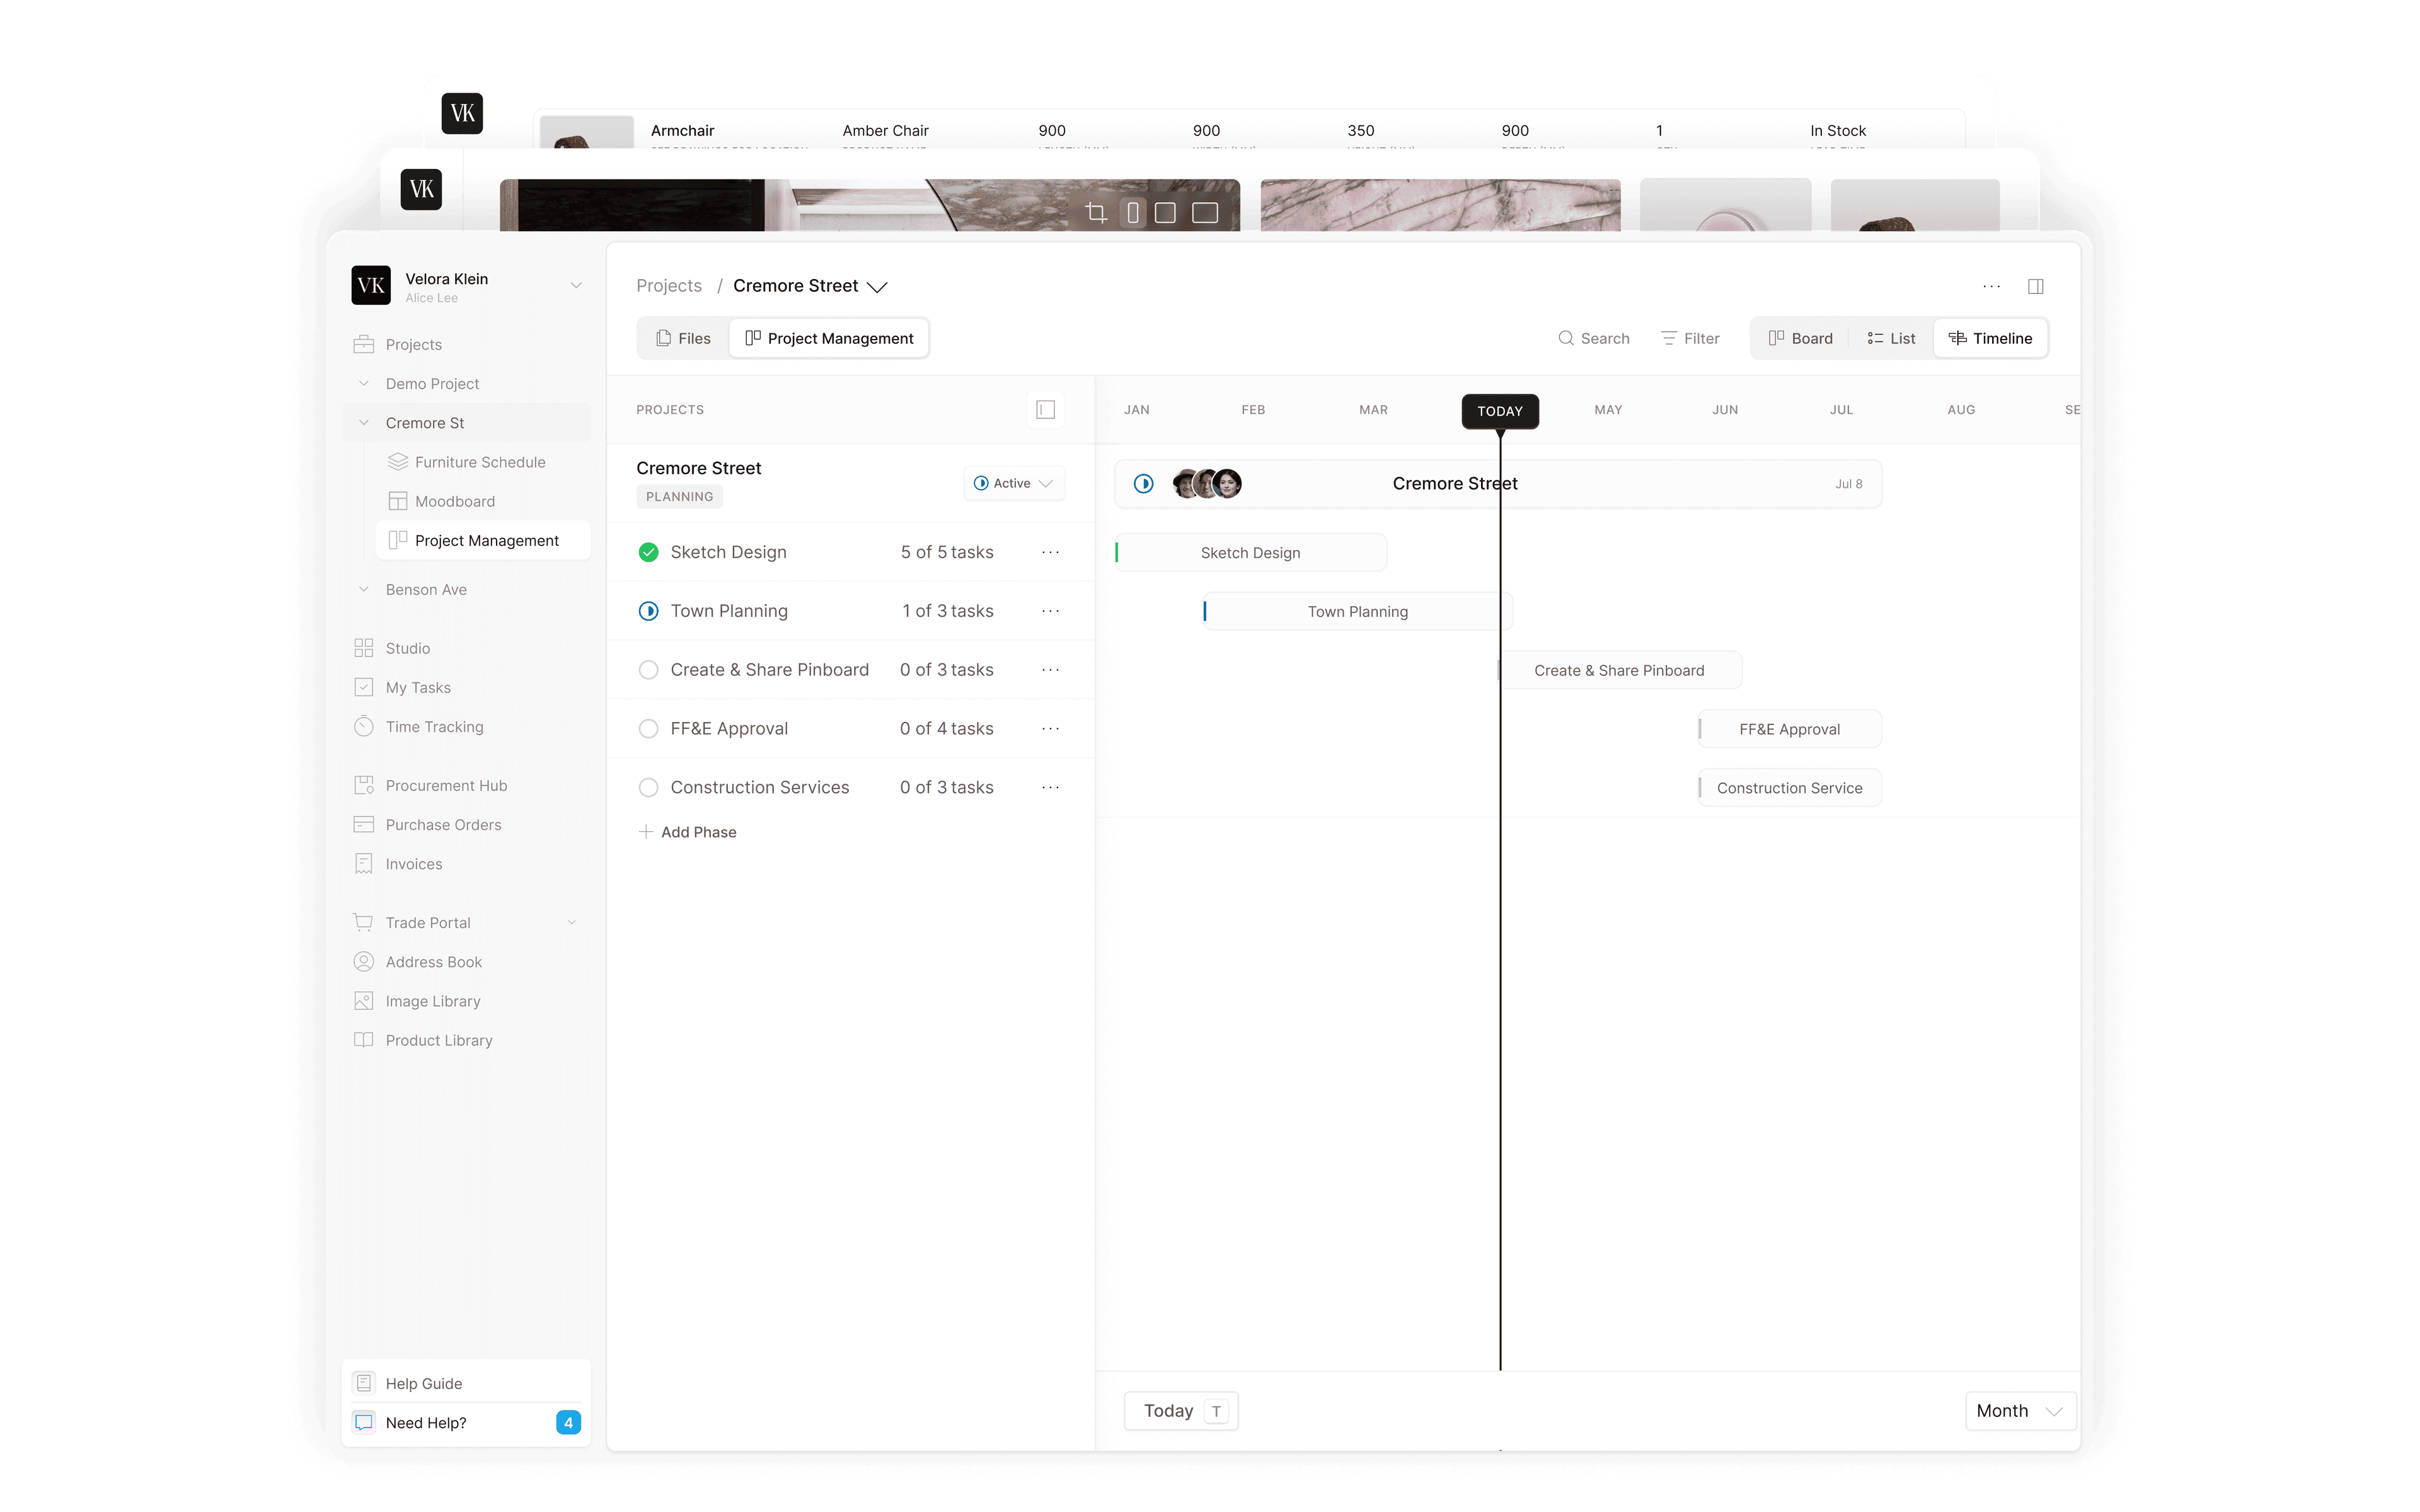Click the Today button at bottom
The height and width of the screenshot is (1512, 2420).
coord(1181,1410)
